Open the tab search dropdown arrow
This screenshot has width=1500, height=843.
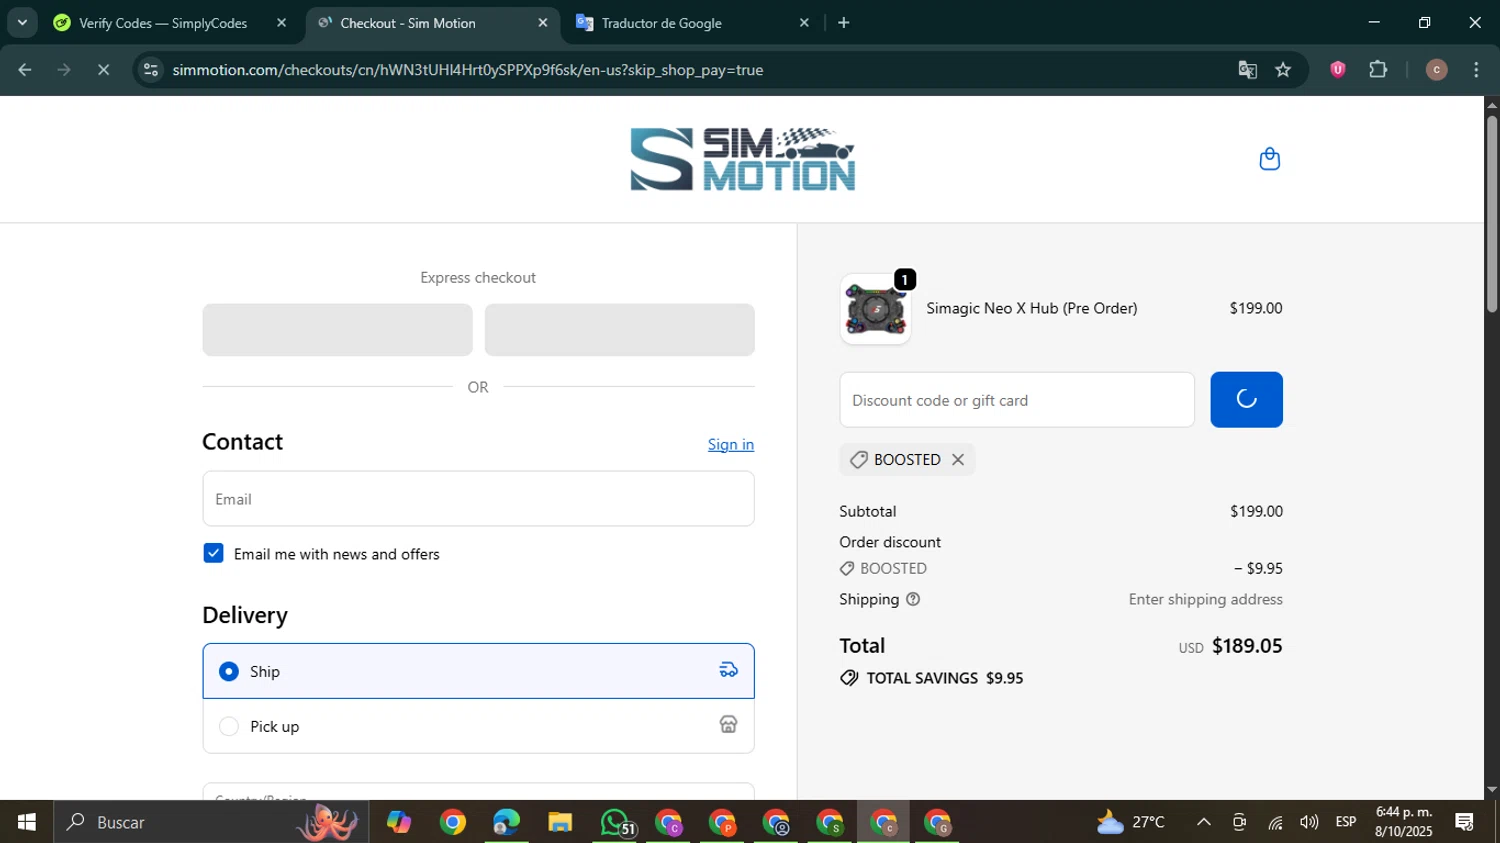click(x=22, y=22)
